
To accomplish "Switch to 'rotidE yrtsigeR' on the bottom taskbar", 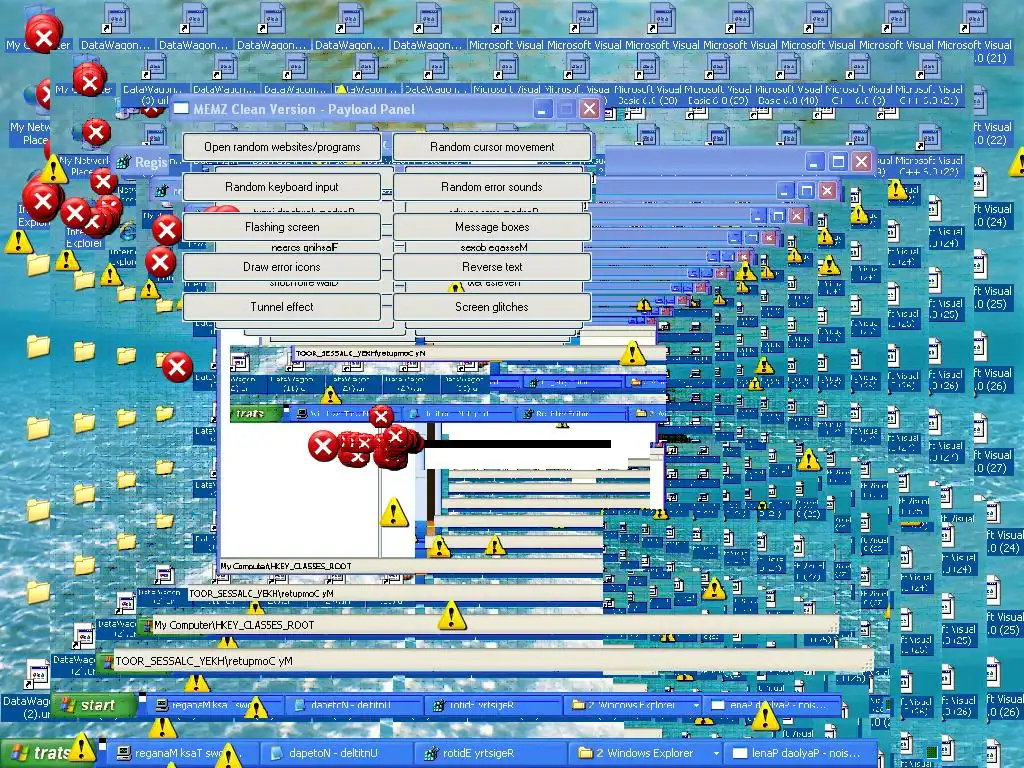I will point(492,753).
